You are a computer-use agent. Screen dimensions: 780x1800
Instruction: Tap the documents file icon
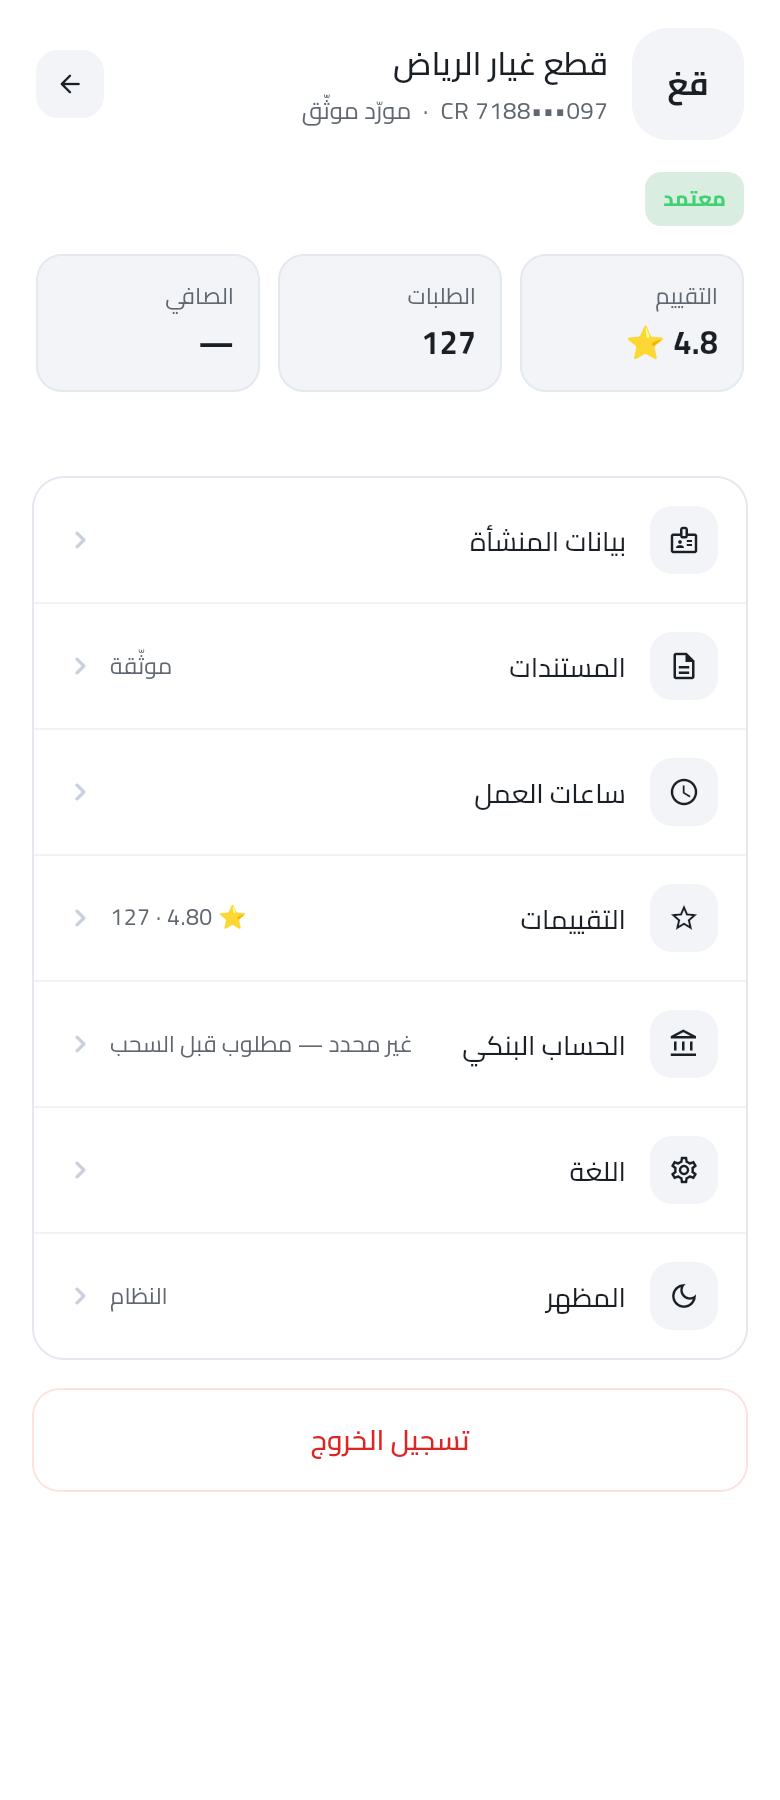(x=684, y=666)
